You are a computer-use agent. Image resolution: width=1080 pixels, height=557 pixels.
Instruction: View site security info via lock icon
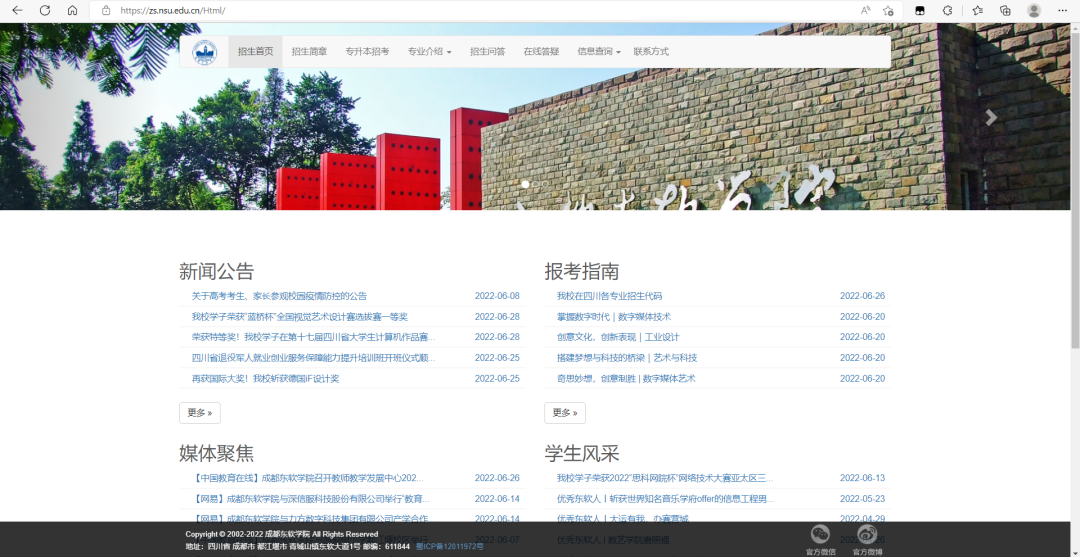[106, 10]
